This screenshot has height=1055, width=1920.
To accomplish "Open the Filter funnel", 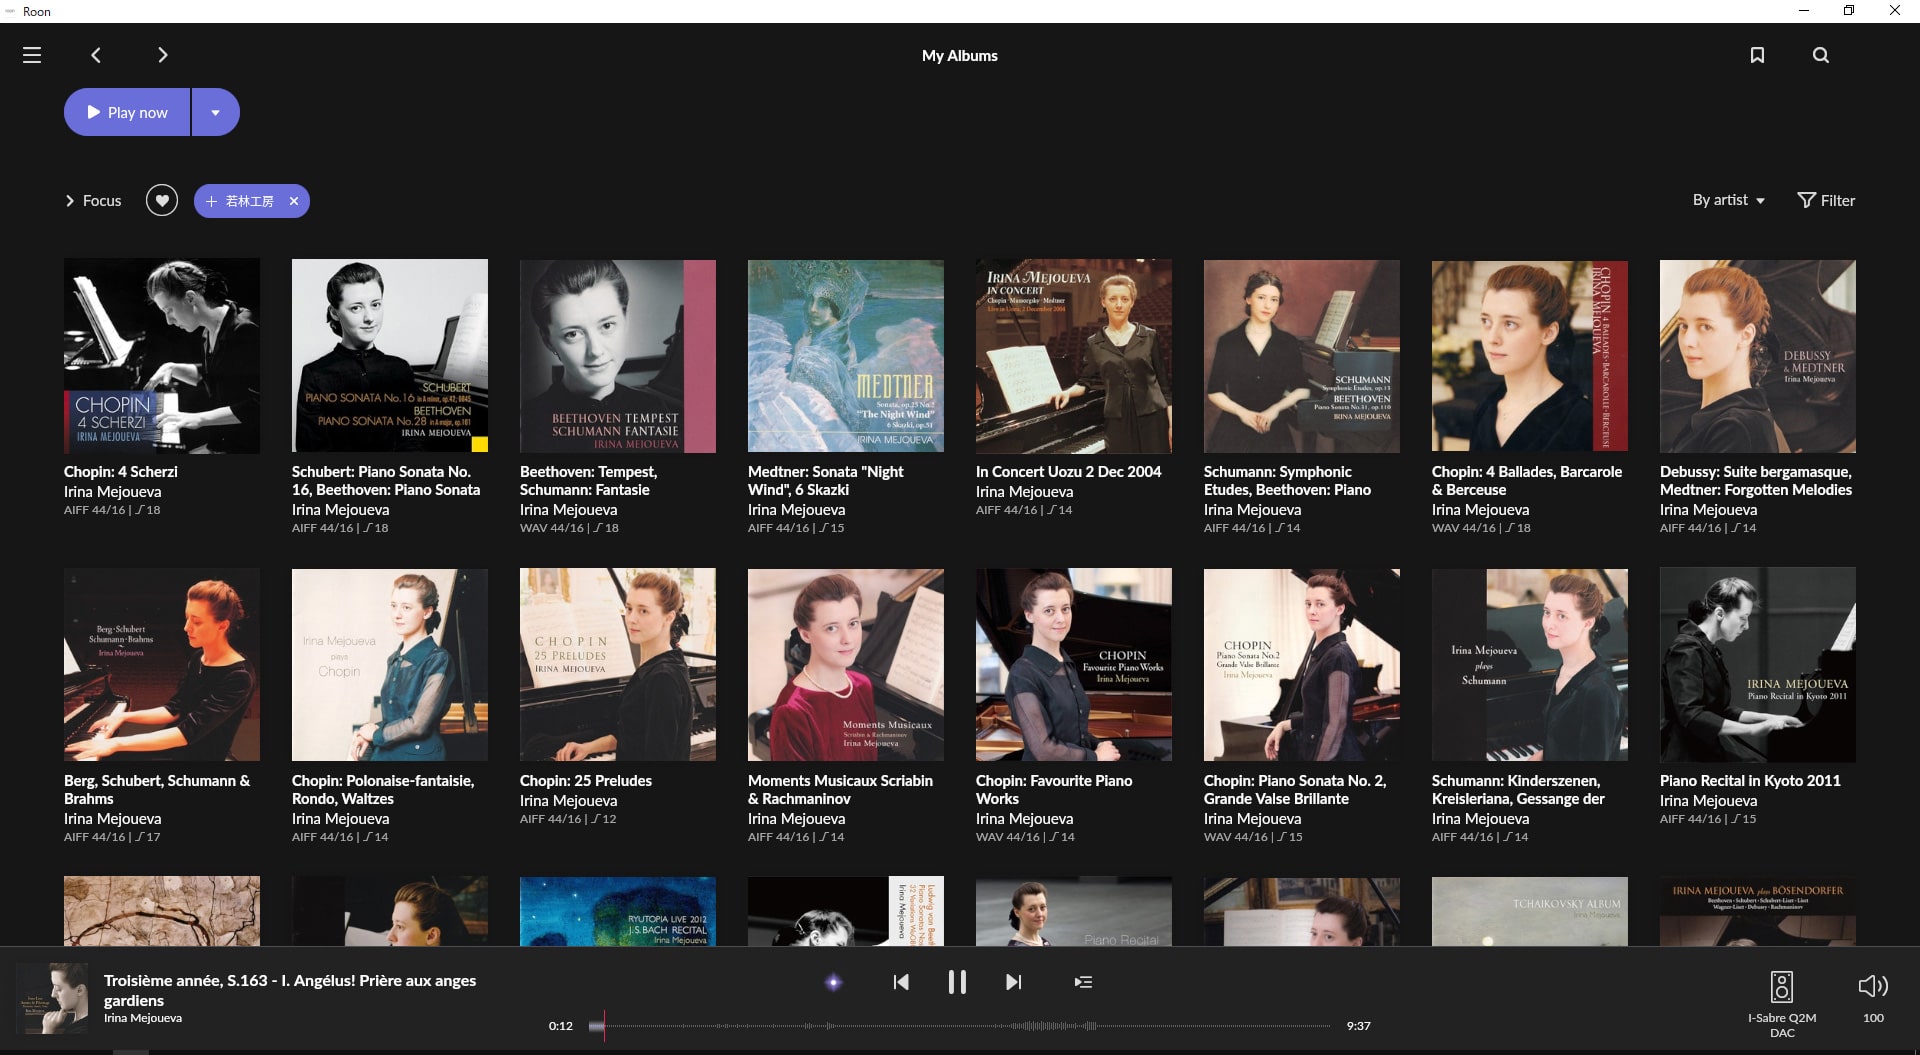I will click(x=1826, y=200).
